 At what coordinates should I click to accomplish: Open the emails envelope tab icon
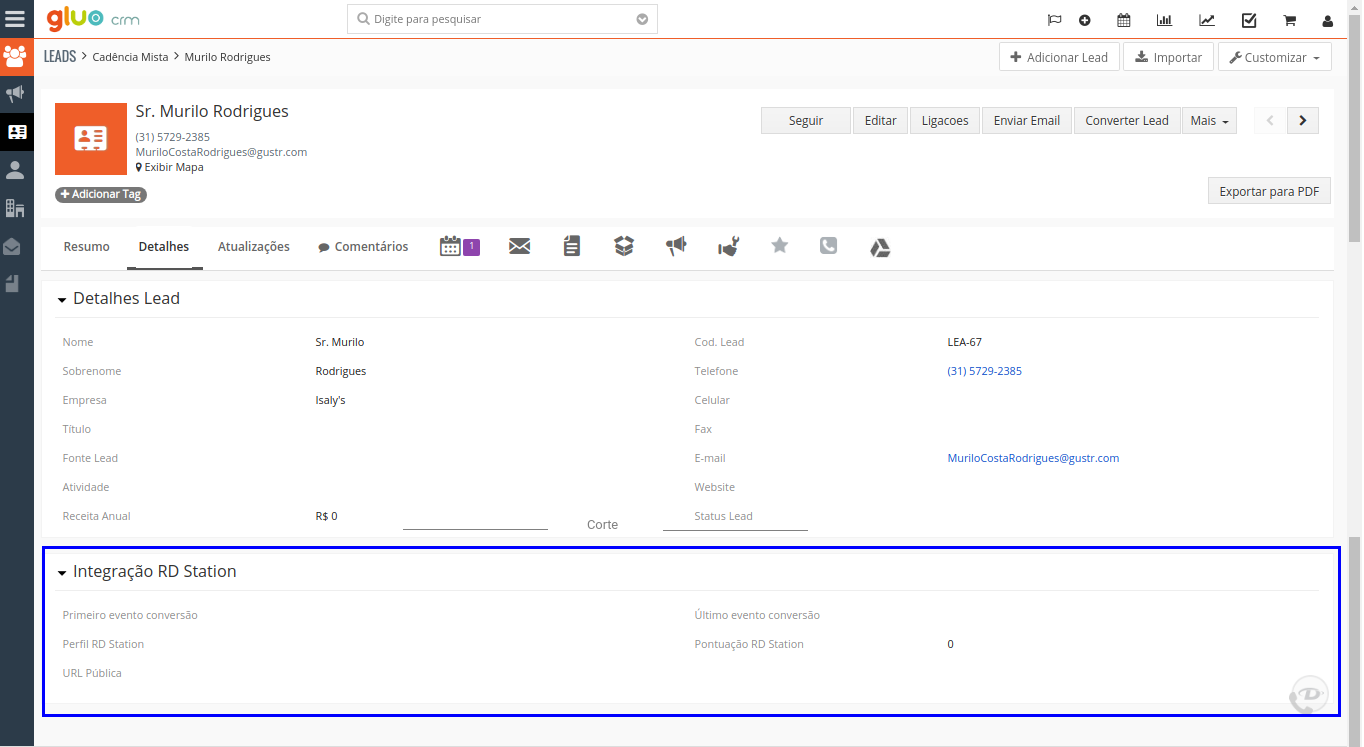pyautogui.click(x=519, y=246)
